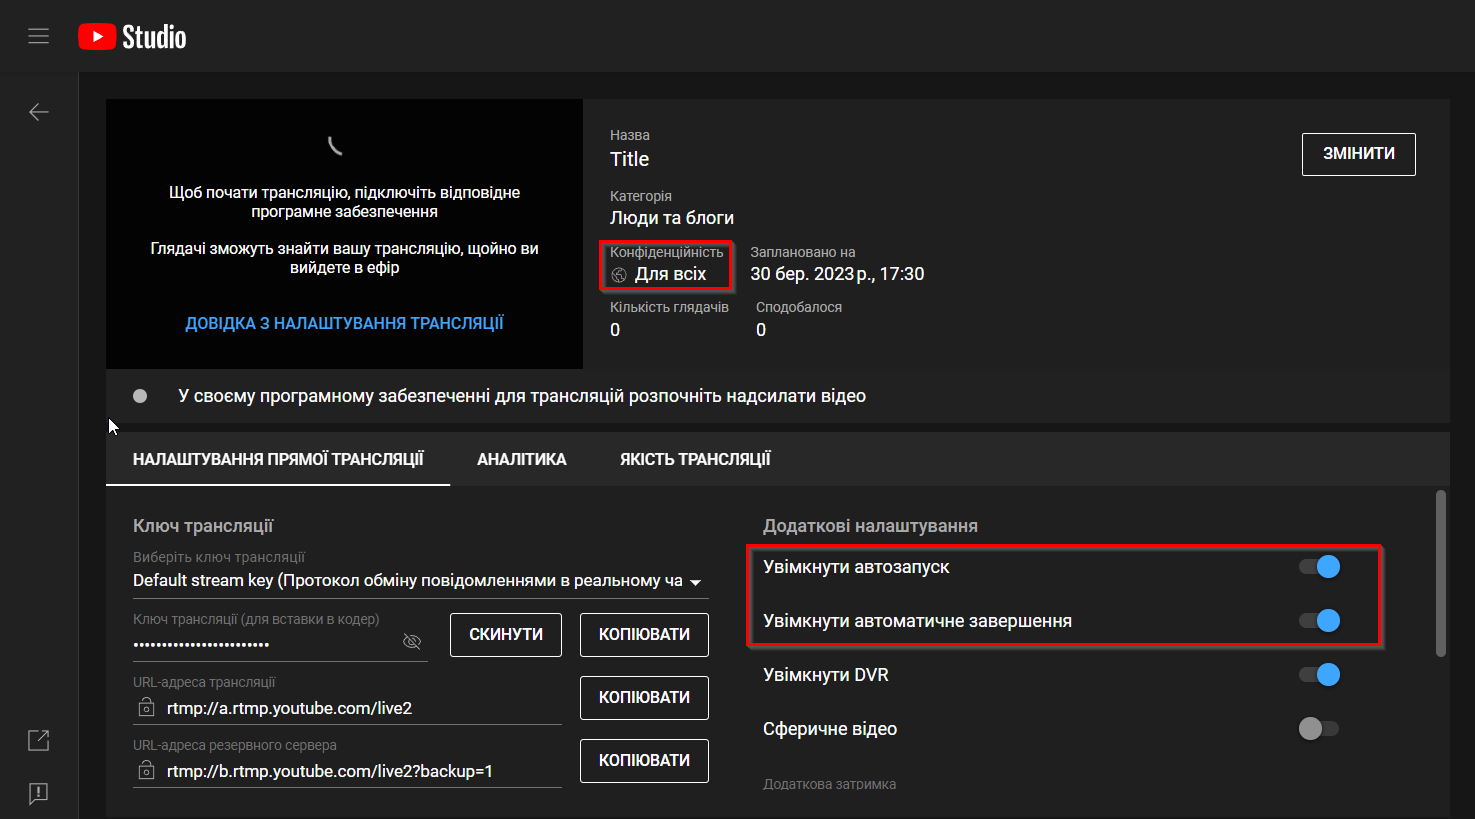The width and height of the screenshot is (1475, 819).
Task: Enable the 'Сферичне відео' toggle
Action: coord(1318,728)
